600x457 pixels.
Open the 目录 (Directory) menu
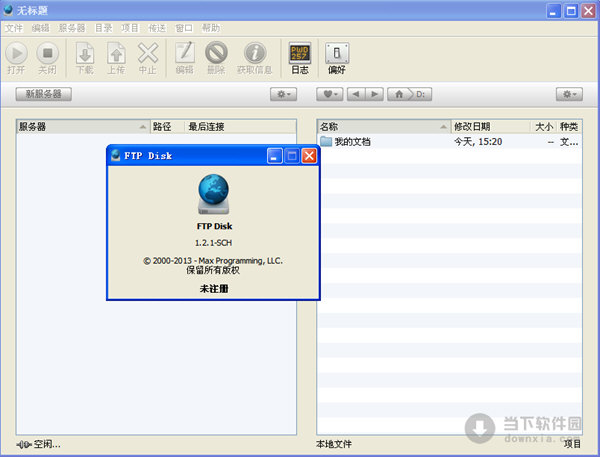tap(104, 28)
